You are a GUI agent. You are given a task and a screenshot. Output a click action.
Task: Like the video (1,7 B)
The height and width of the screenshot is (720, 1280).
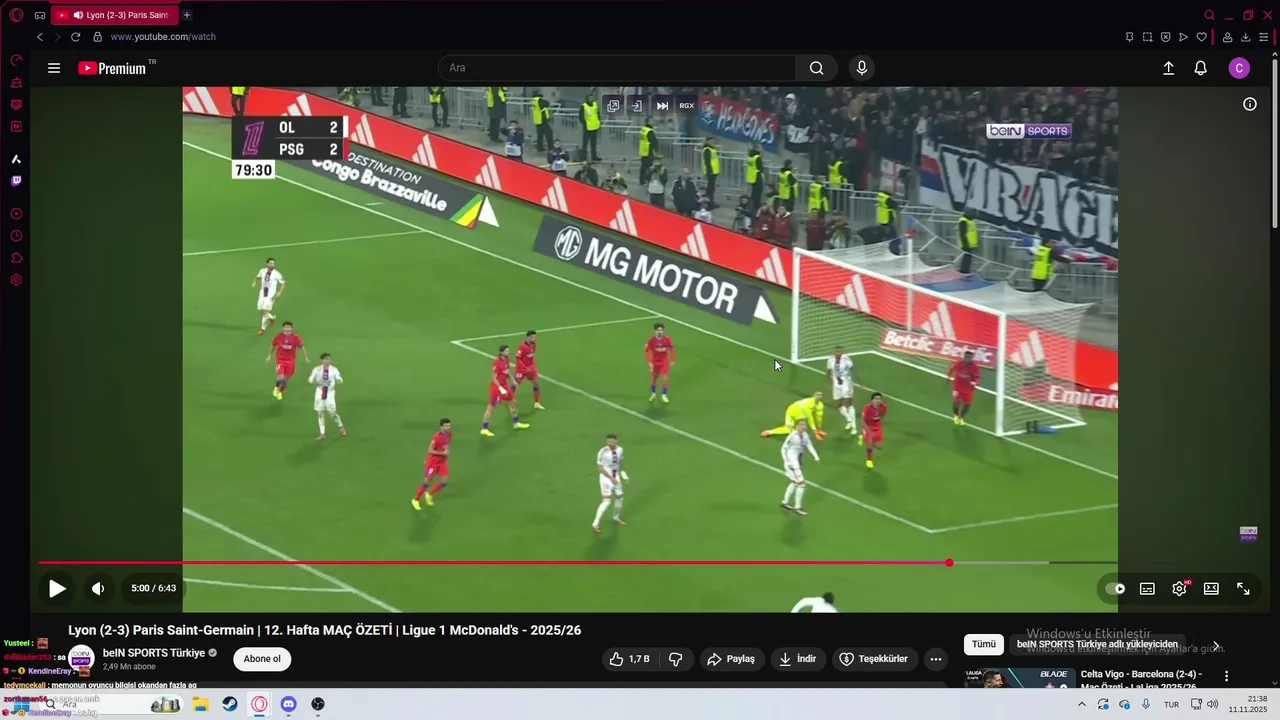pos(629,659)
